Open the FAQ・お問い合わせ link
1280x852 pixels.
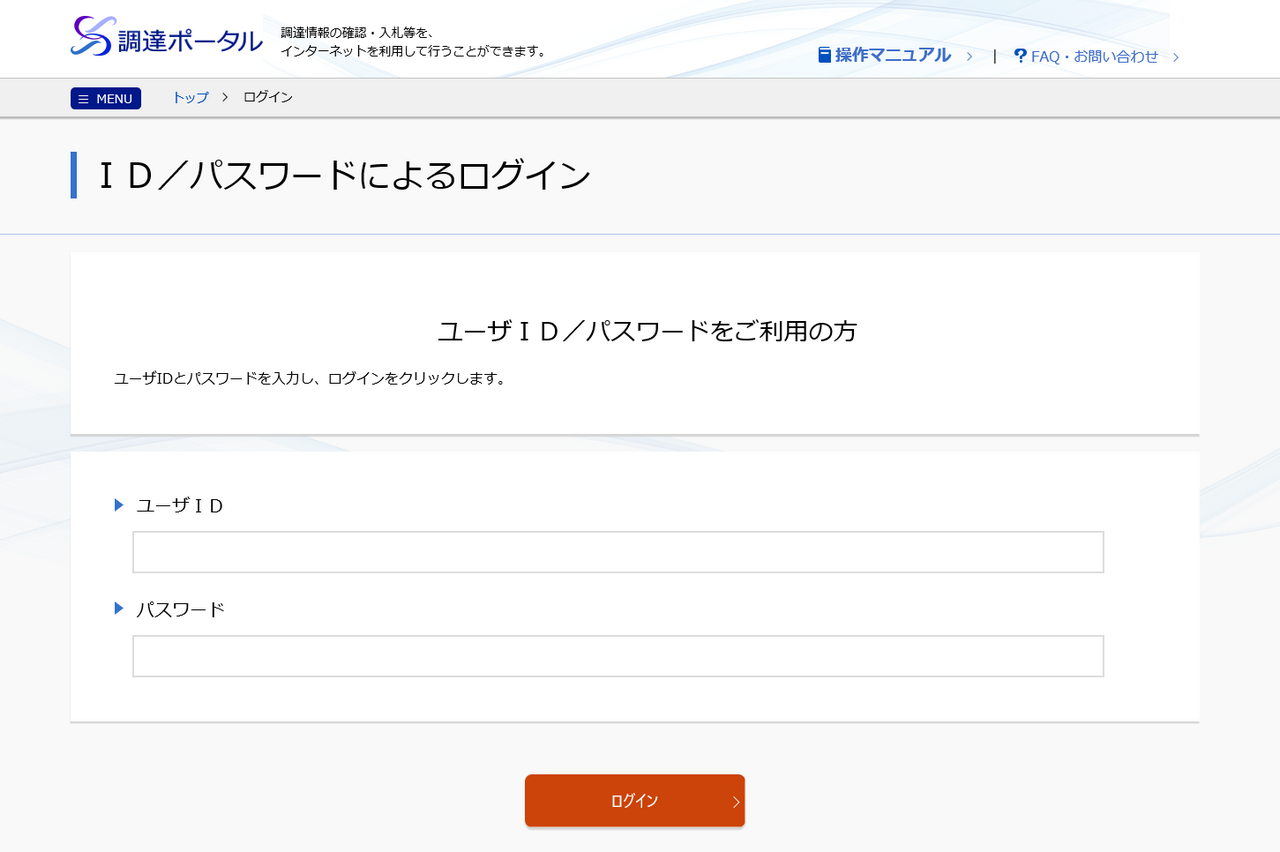1094,57
